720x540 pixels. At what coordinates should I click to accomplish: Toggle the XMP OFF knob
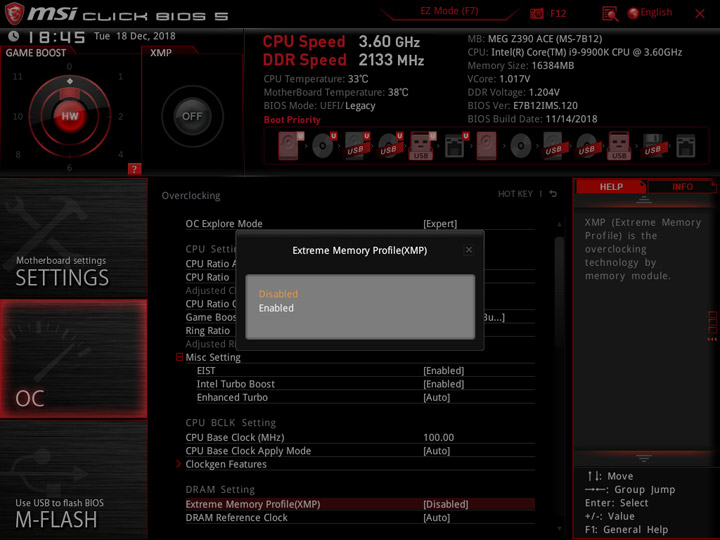click(192, 116)
